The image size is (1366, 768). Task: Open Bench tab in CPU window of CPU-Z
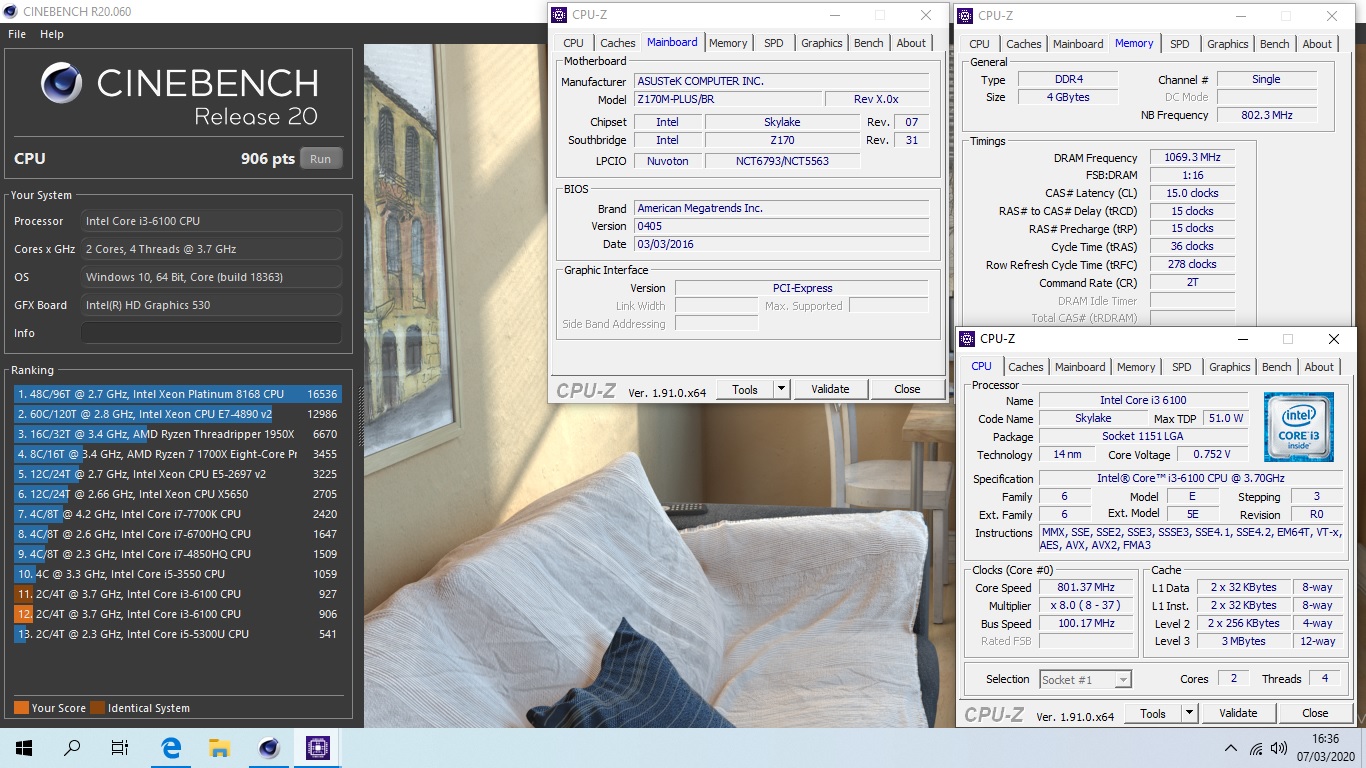point(1276,367)
